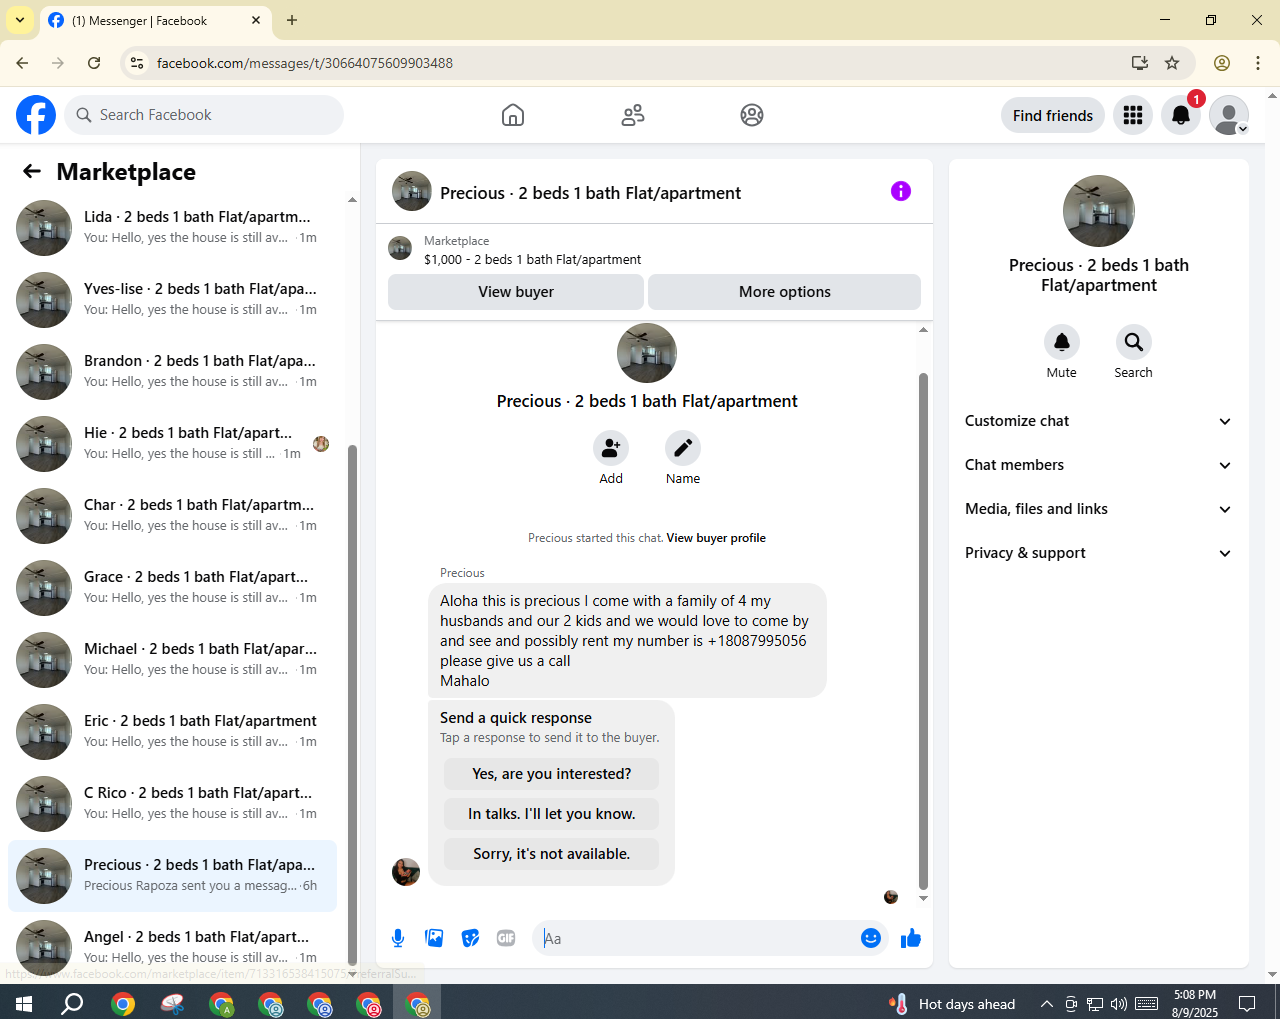Click the browser address bar URL

click(305, 63)
